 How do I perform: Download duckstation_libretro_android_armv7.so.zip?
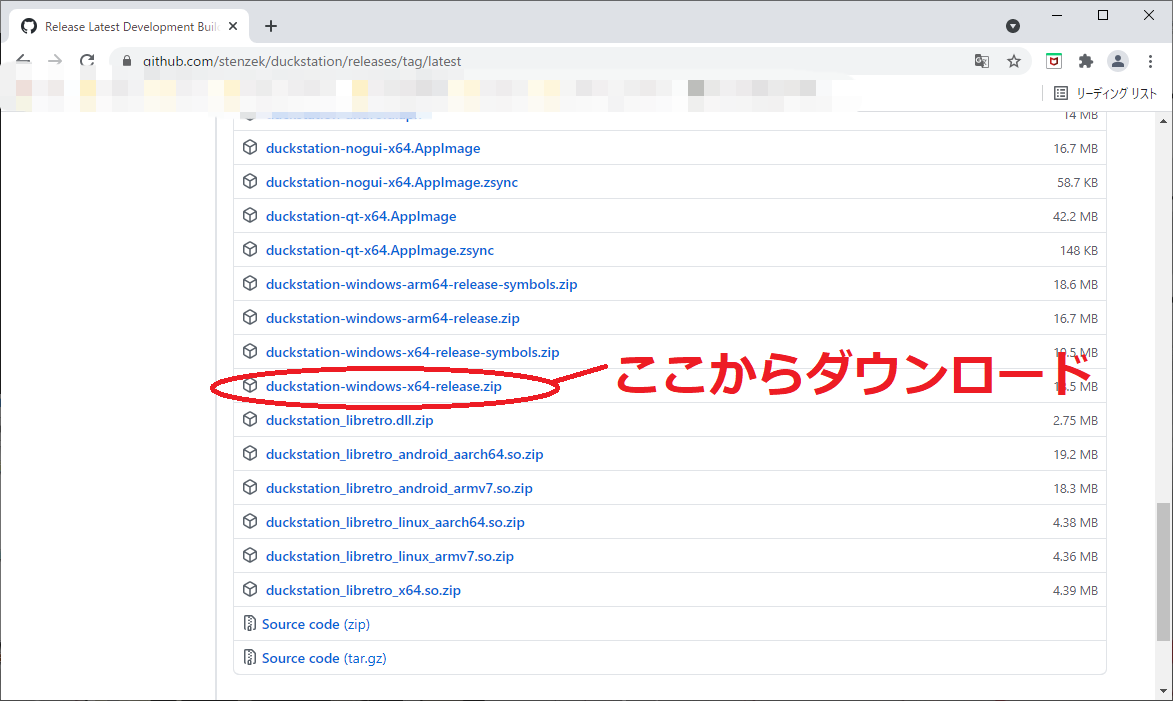pos(399,489)
